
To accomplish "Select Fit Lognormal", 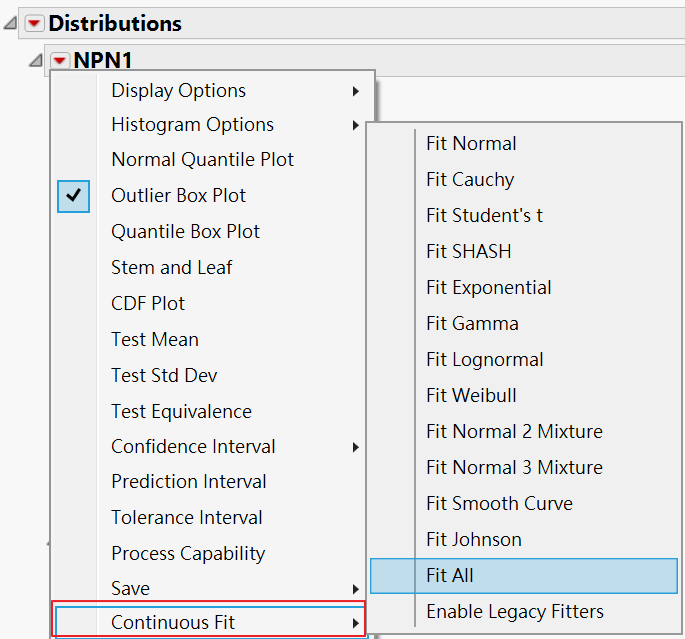I will pos(485,360).
